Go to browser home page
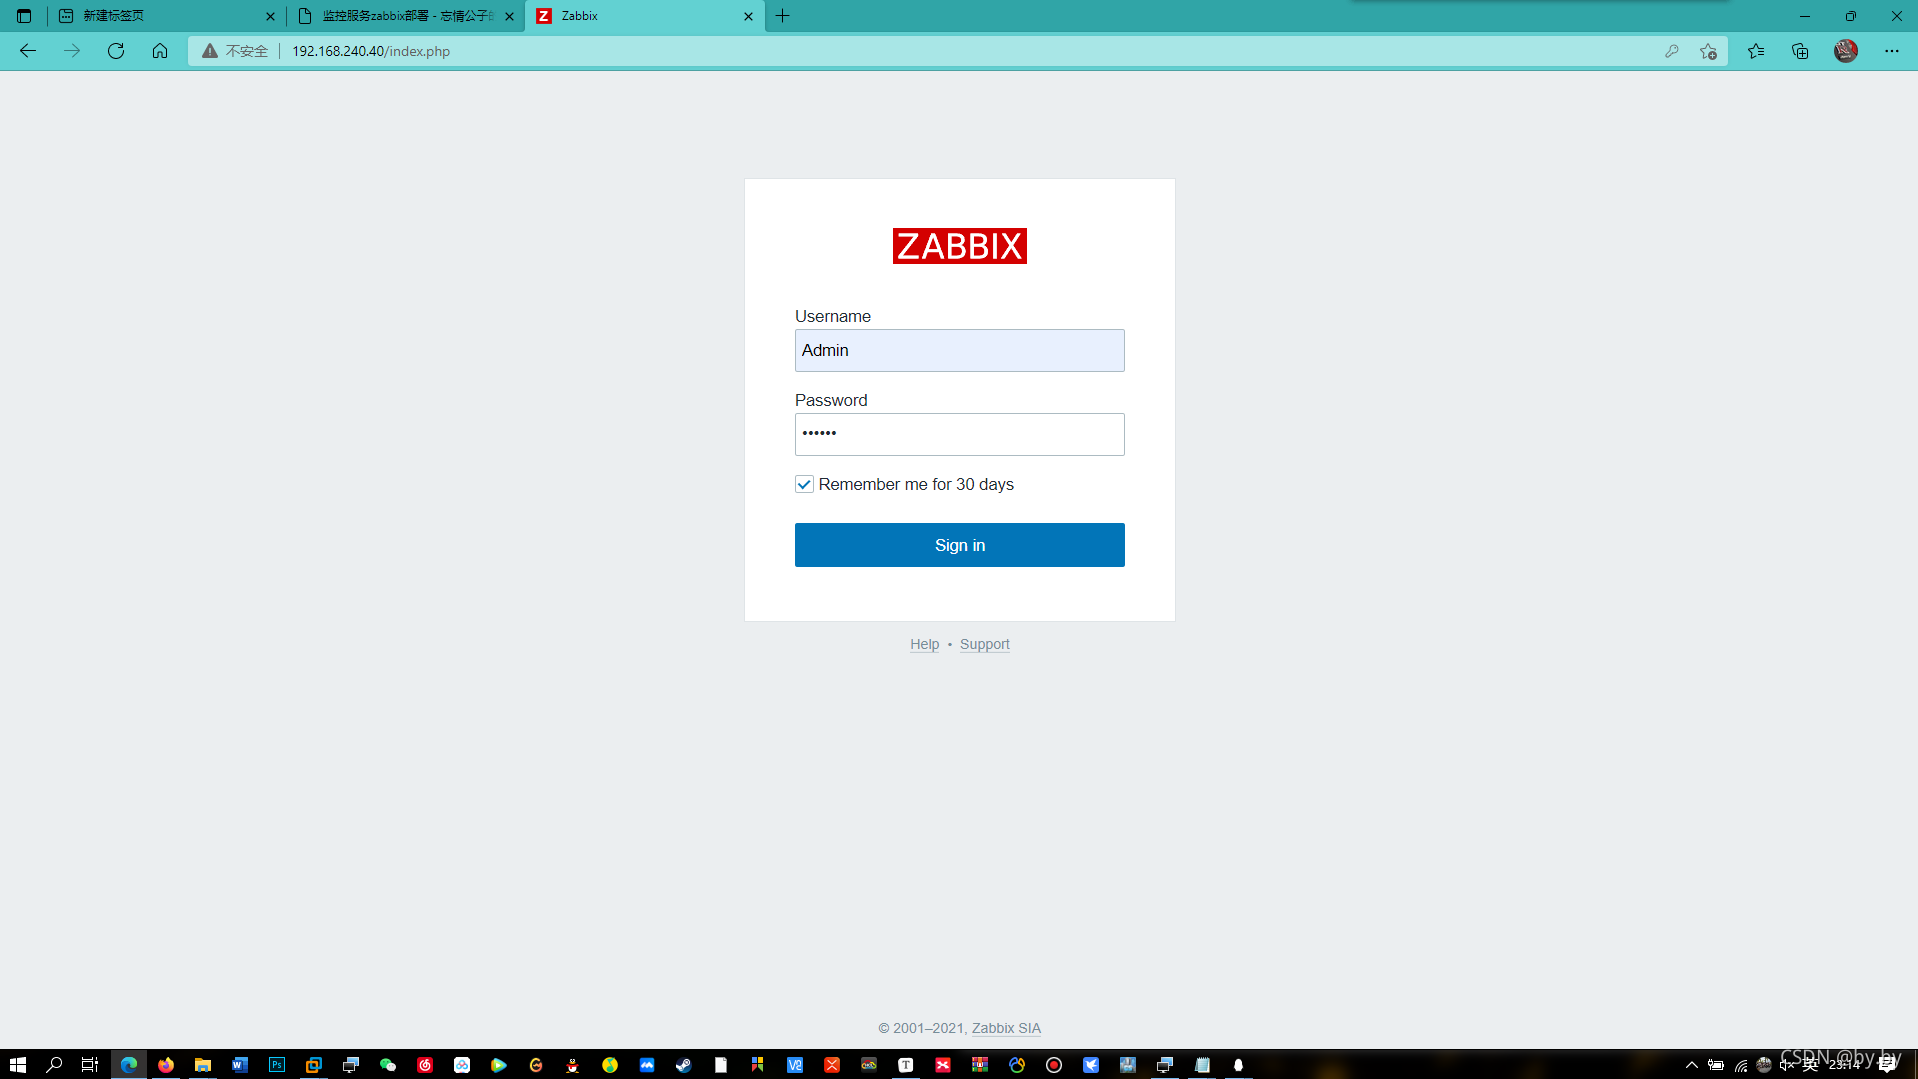1918x1079 pixels. coord(160,51)
